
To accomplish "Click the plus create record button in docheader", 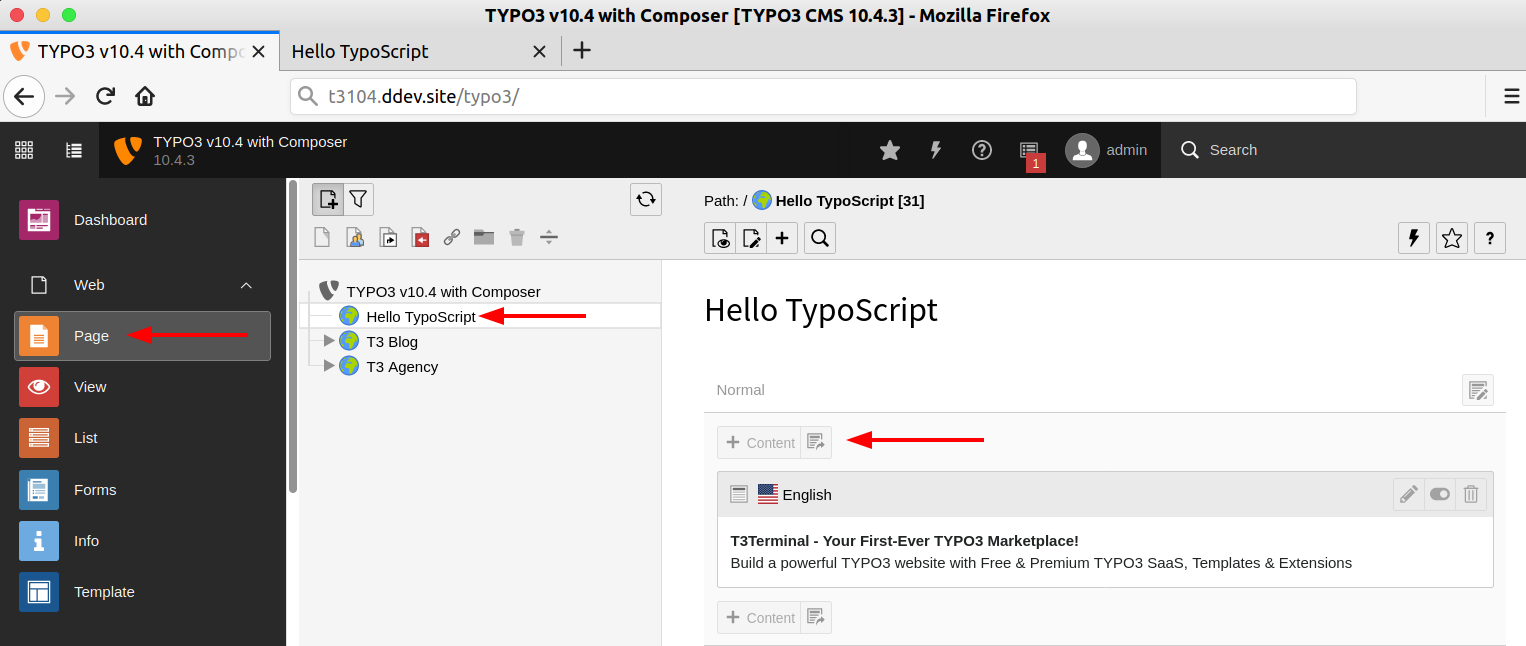I will tap(782, 238).
